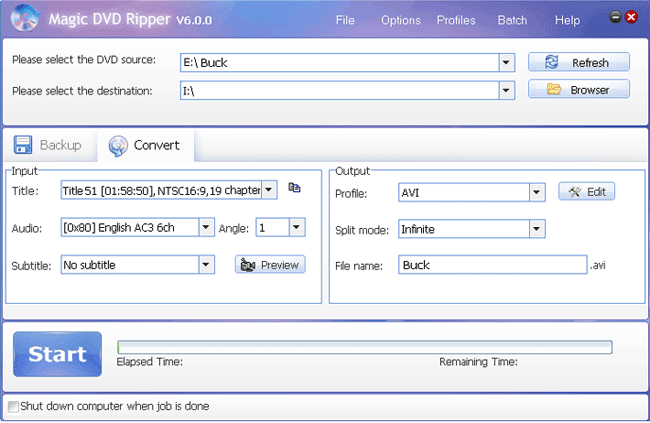Screen dimensions: 650x423
Task: Enable shut down computer when job is done
Action: (x=14, y=406)
